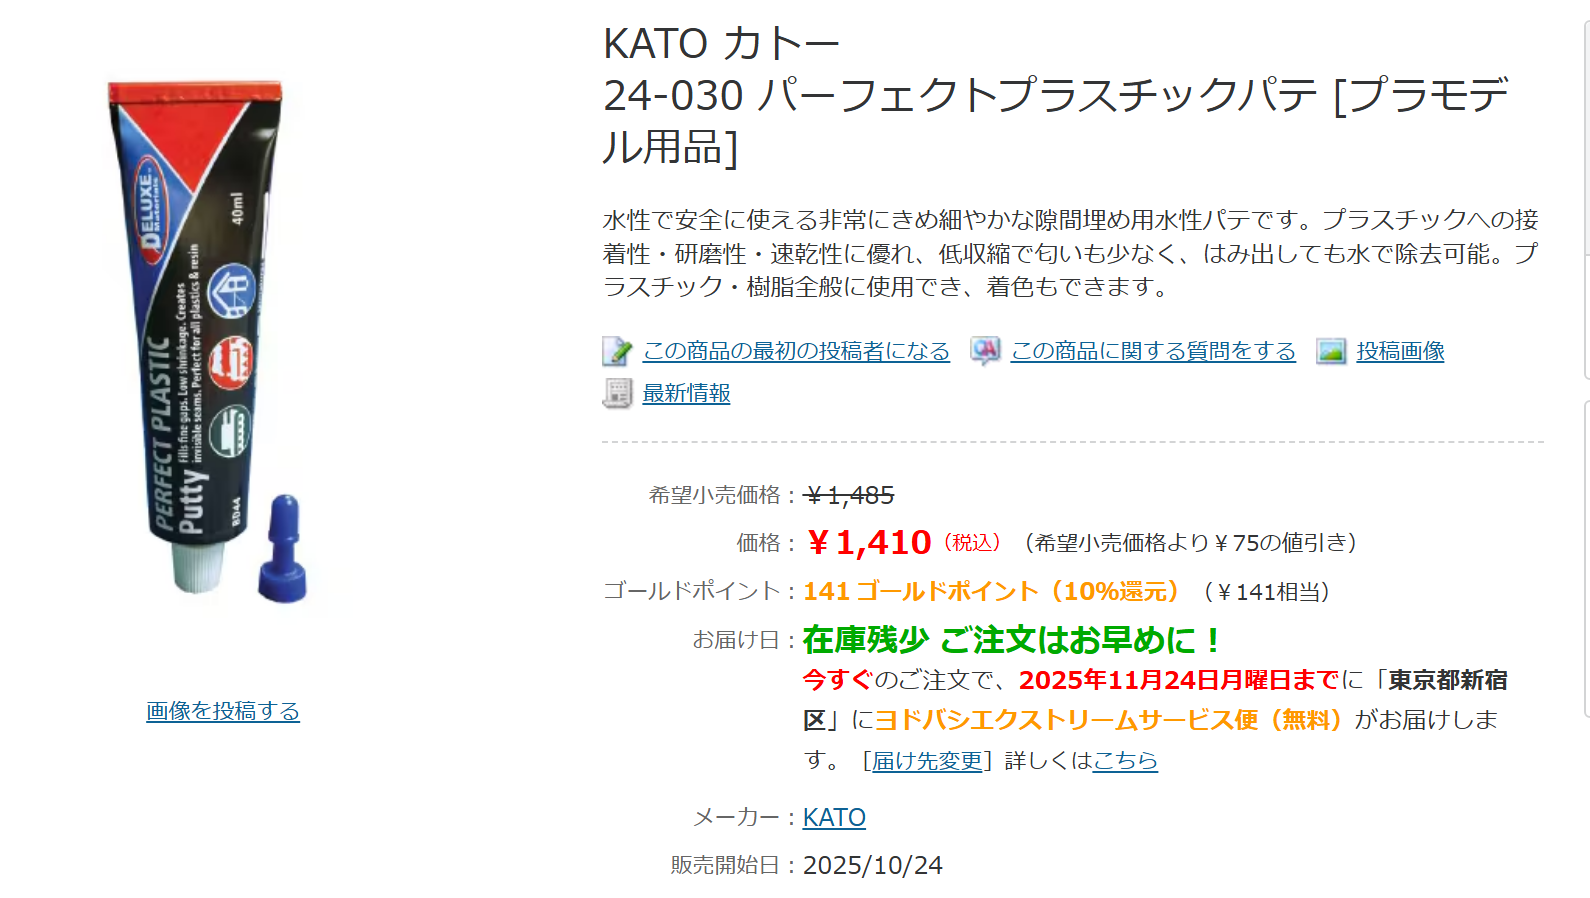This screenshot has height=898, width=1590.
Task: Open the '最新情報' link
Action: pyautogui.click(x=686, y=394)
